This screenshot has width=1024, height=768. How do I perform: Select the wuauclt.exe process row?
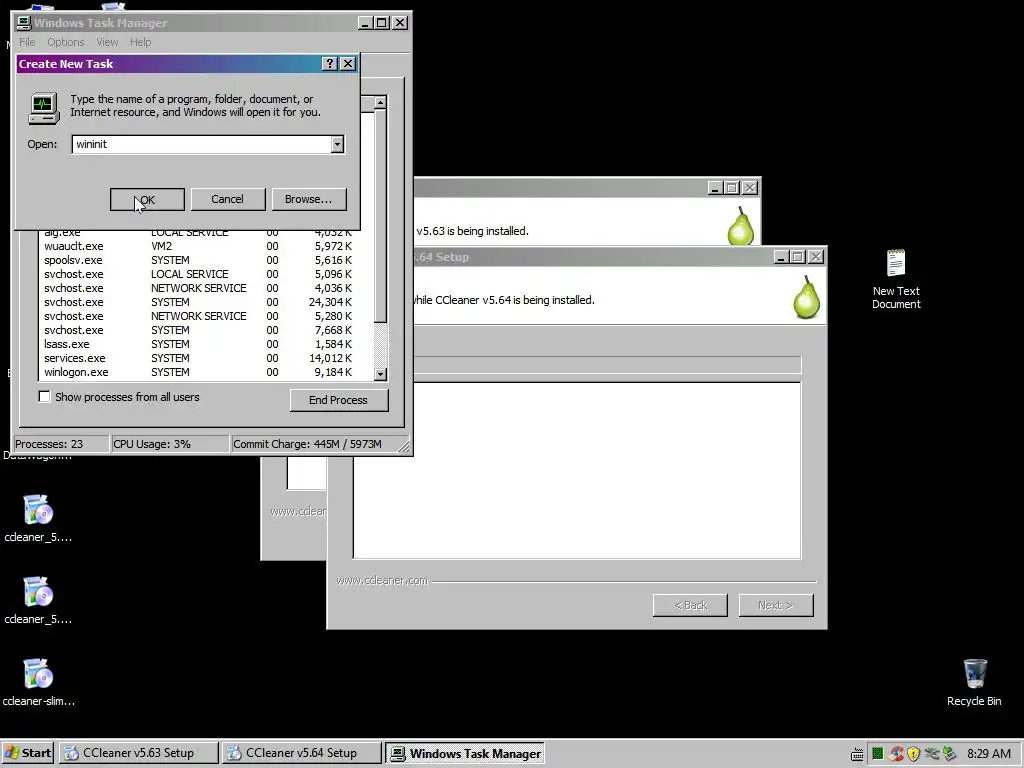pyautogui.click(x=206, y=246)
